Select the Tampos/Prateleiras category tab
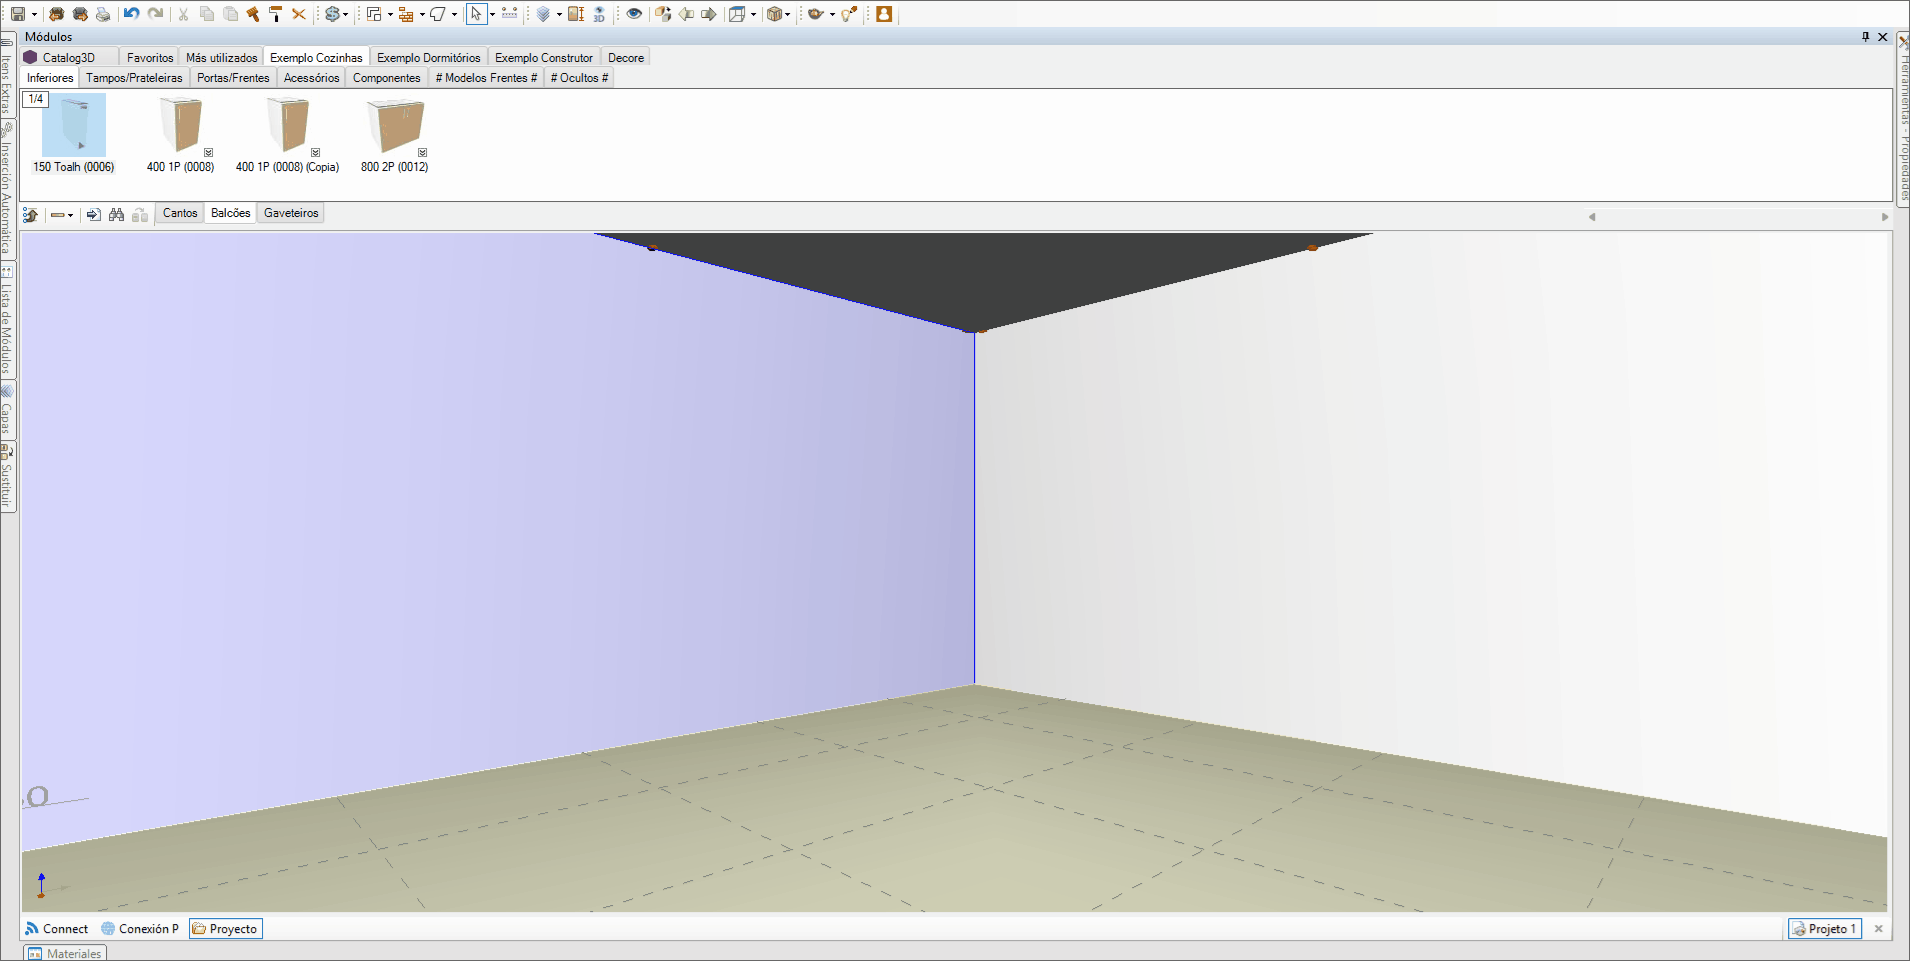This screenshot has height=961, width=1910. point(134,78)
